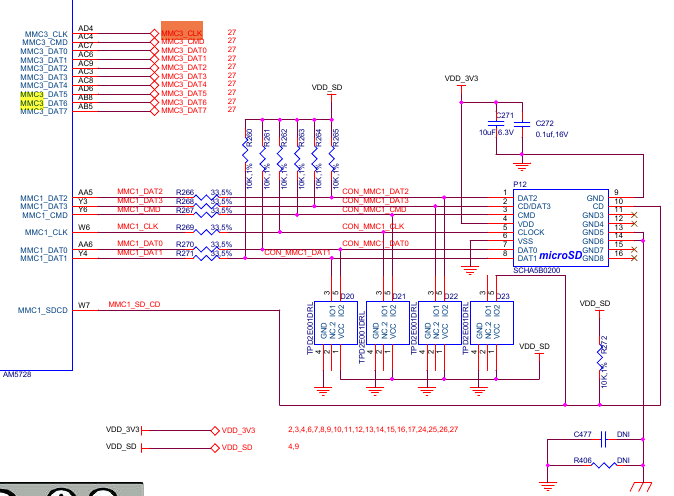
Task: Select the GND8 pin name on P12
Action: tap(593, 258)
